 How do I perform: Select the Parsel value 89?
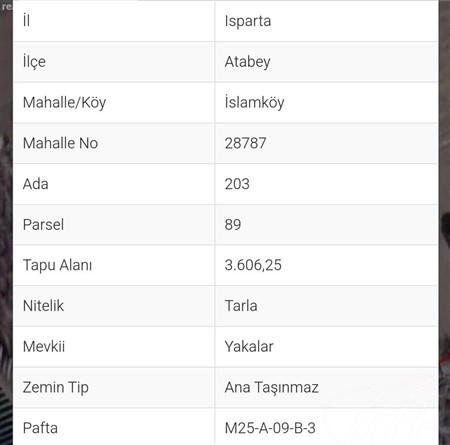point(233,225)
